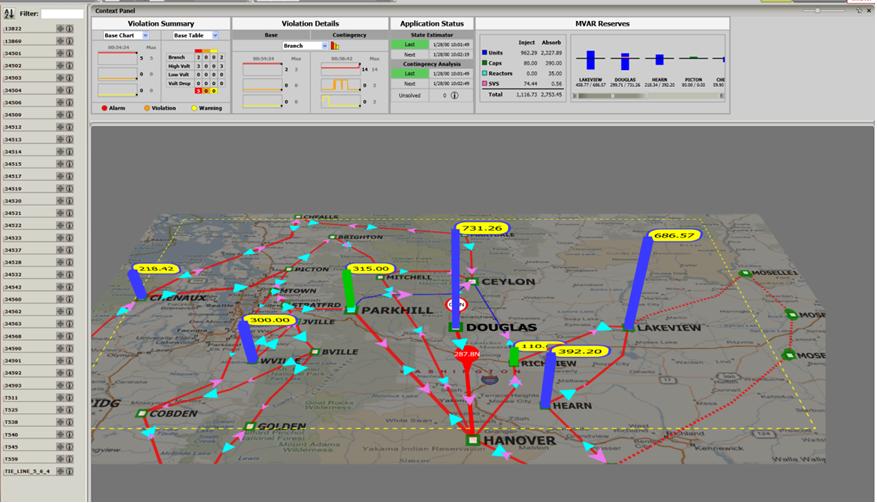
Task: Click the info icon for item 34512
Action: pos(70,127)
